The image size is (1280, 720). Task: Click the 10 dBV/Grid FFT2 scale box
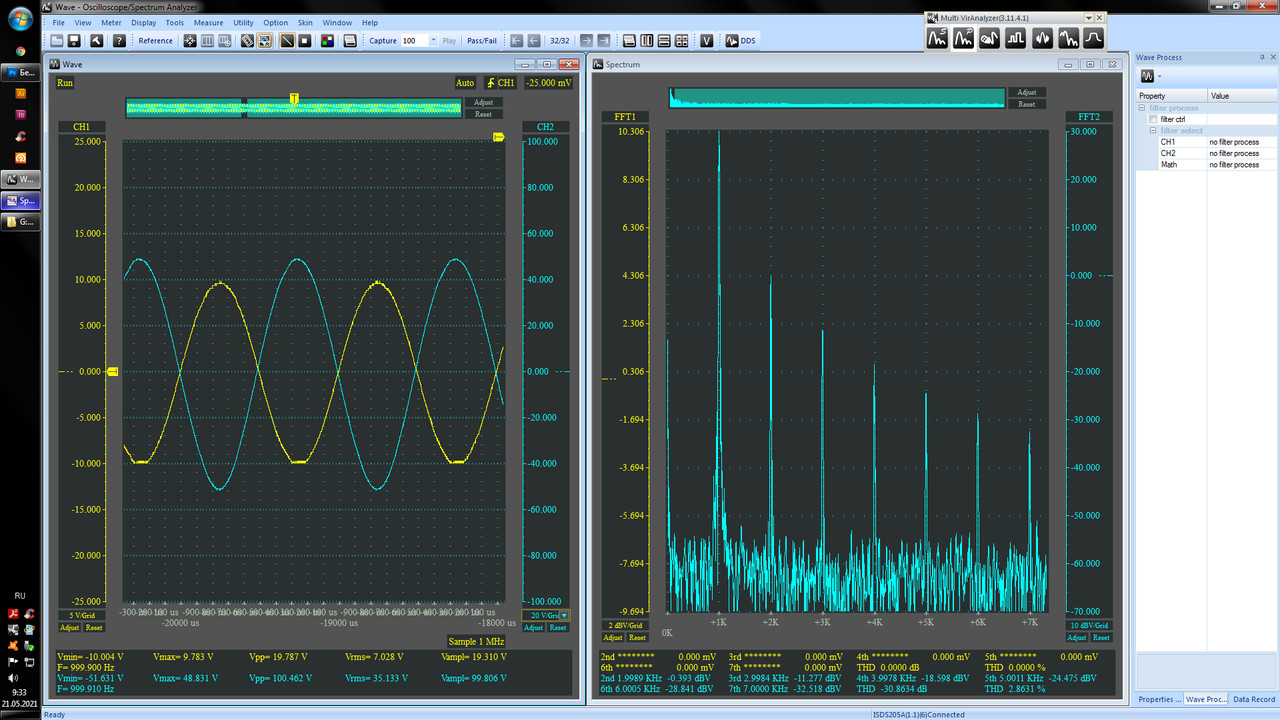[1091, 625]
